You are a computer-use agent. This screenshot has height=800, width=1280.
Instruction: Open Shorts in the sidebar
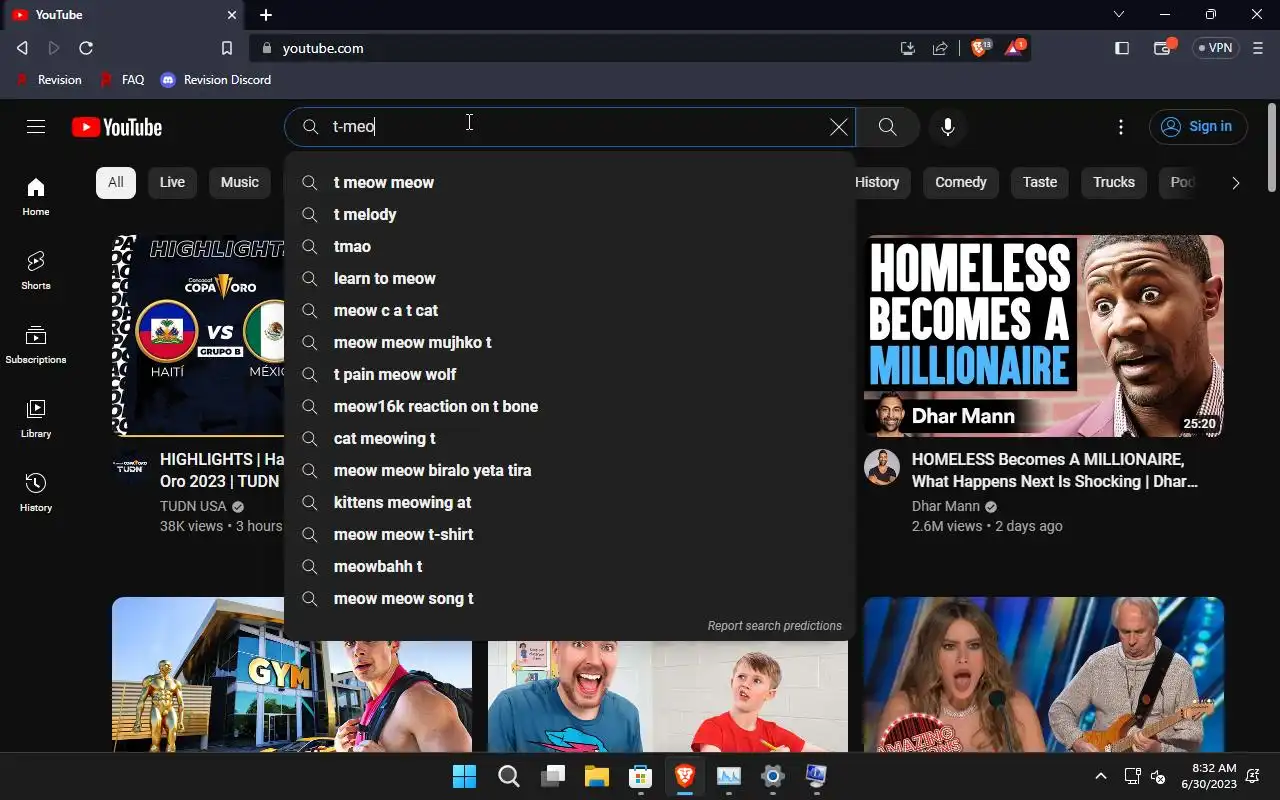point(36,270)
